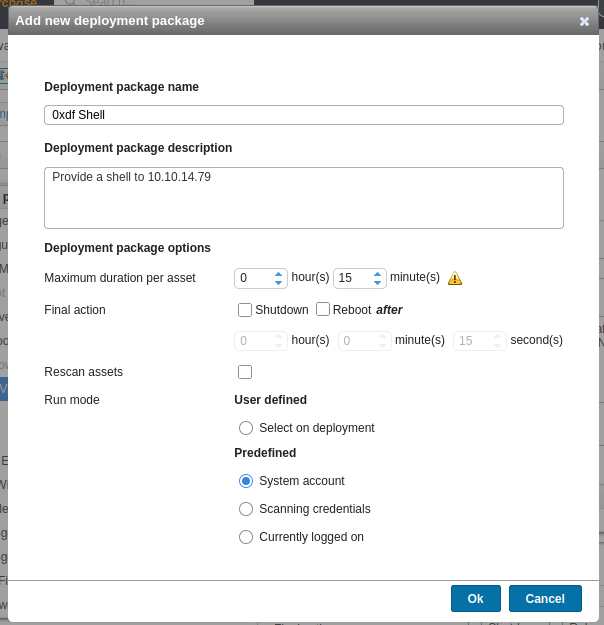Tick the Reboot final action checkbox
Screen dimensions: 604x625
(323, 310)
